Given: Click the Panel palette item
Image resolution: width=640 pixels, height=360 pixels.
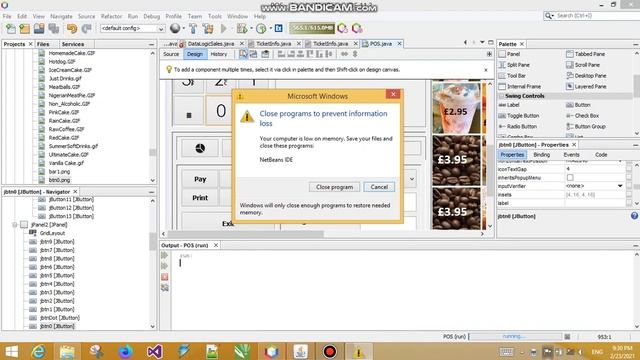Looking at the screenshot, I should click(x=509, y=54).
